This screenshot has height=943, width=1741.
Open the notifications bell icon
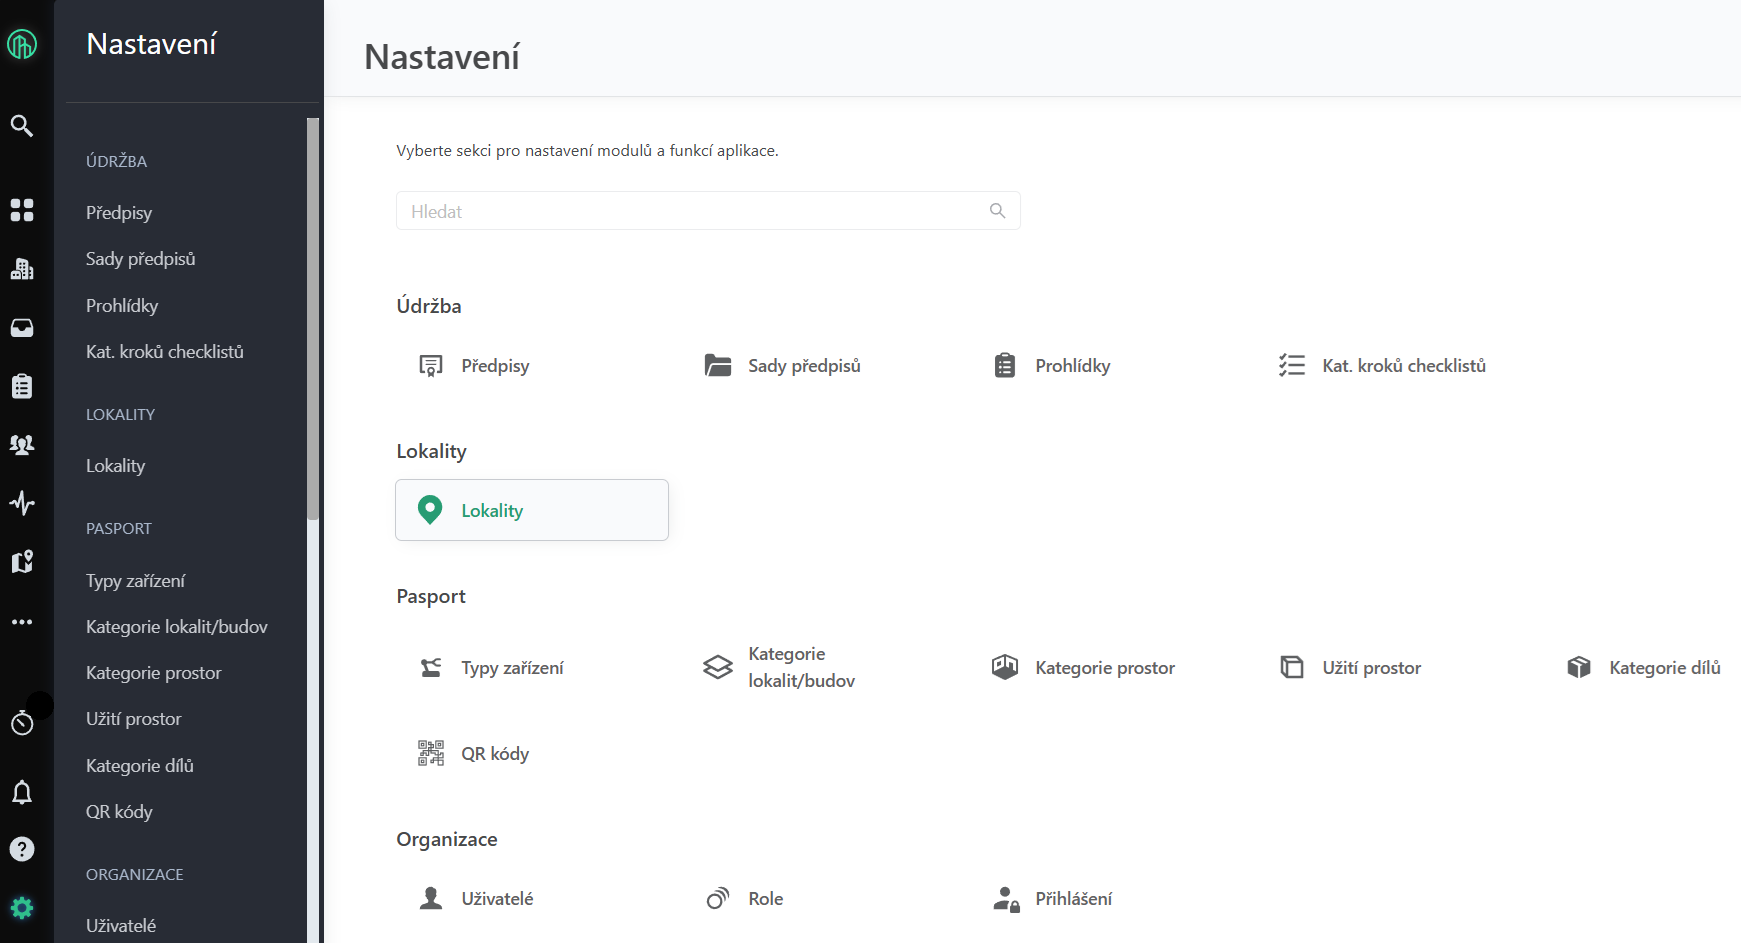(22, 792)
